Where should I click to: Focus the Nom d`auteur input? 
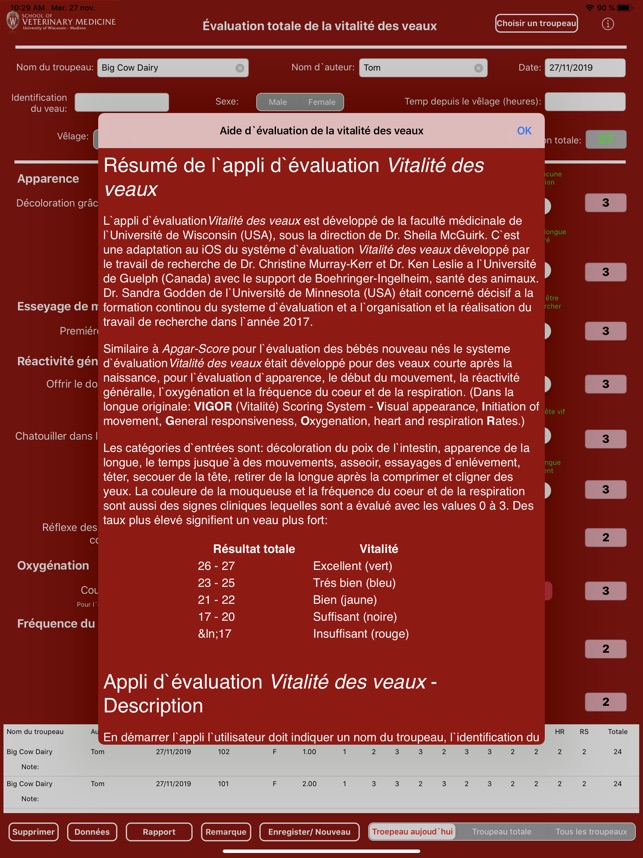[423, 68]
